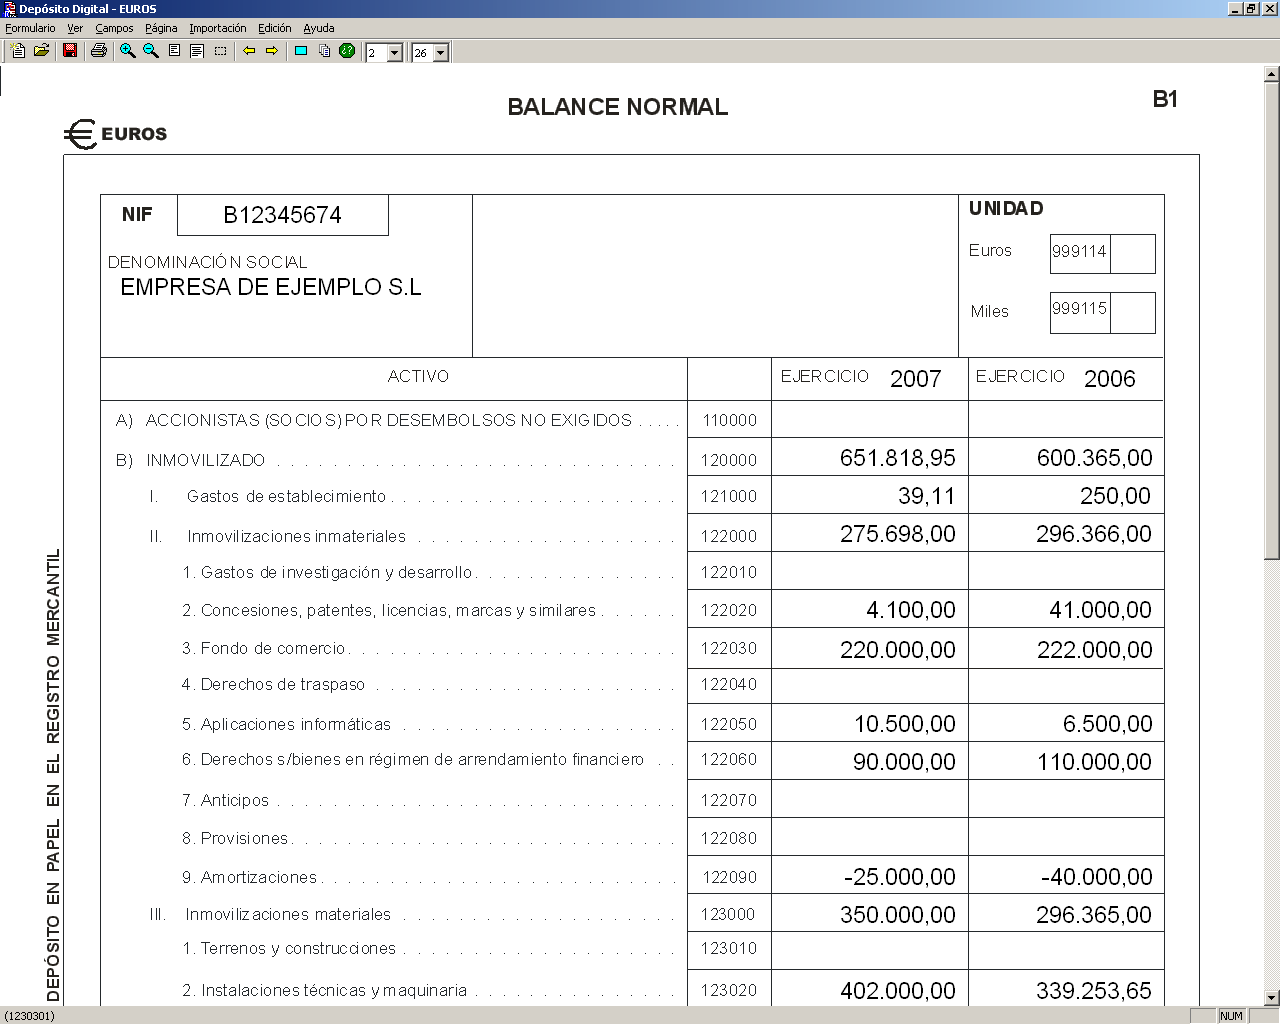Save using the red floppy disk icon

coord(70,51)
